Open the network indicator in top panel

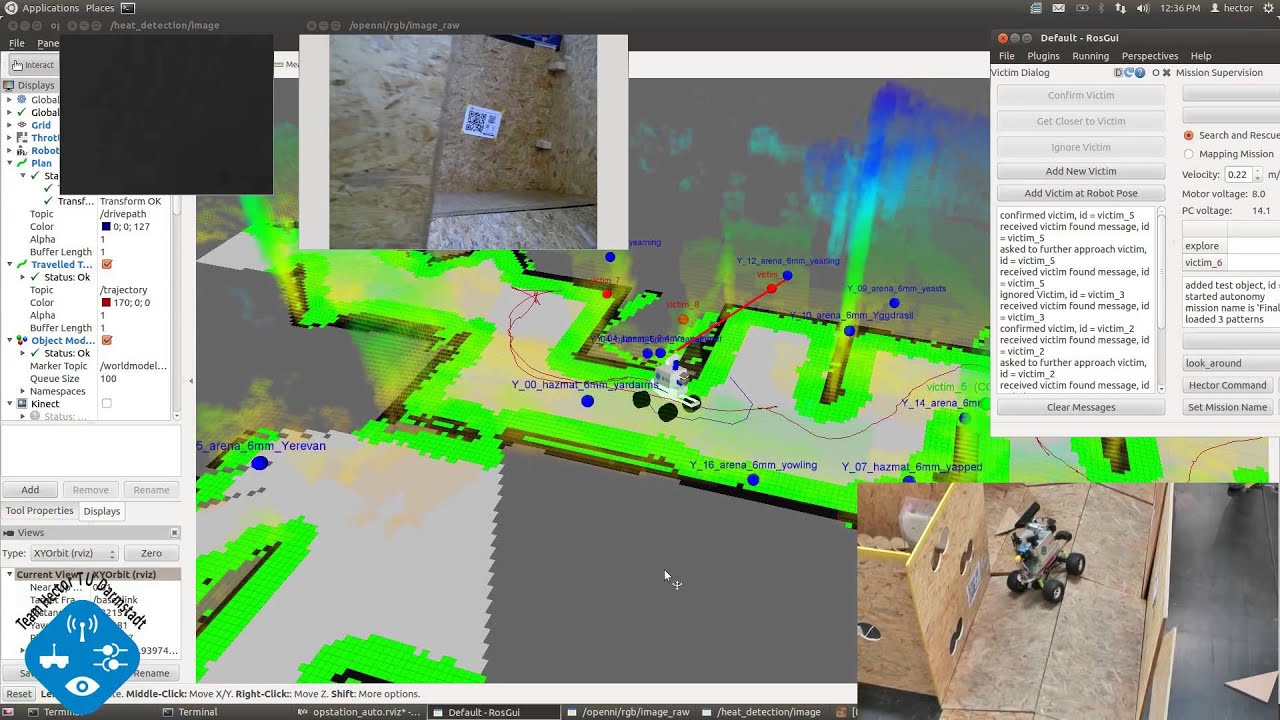[x=1122, y=8]
